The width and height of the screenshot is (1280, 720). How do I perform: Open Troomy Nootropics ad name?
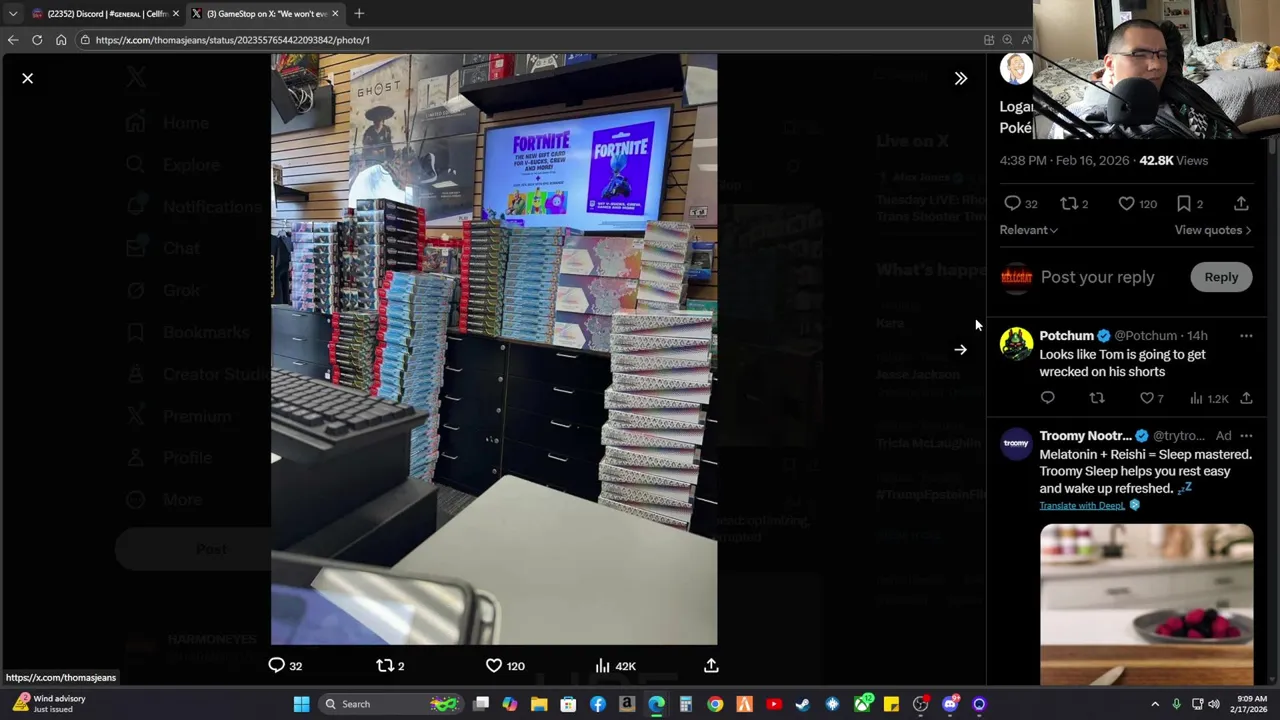click(x=1085, y=436)
